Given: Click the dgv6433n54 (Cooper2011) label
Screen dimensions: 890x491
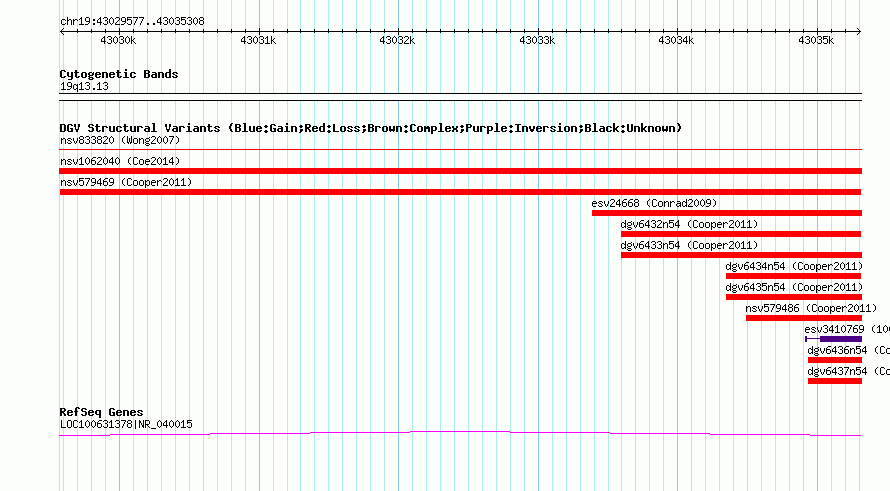Looking at the screenshot, I should 689,245.
